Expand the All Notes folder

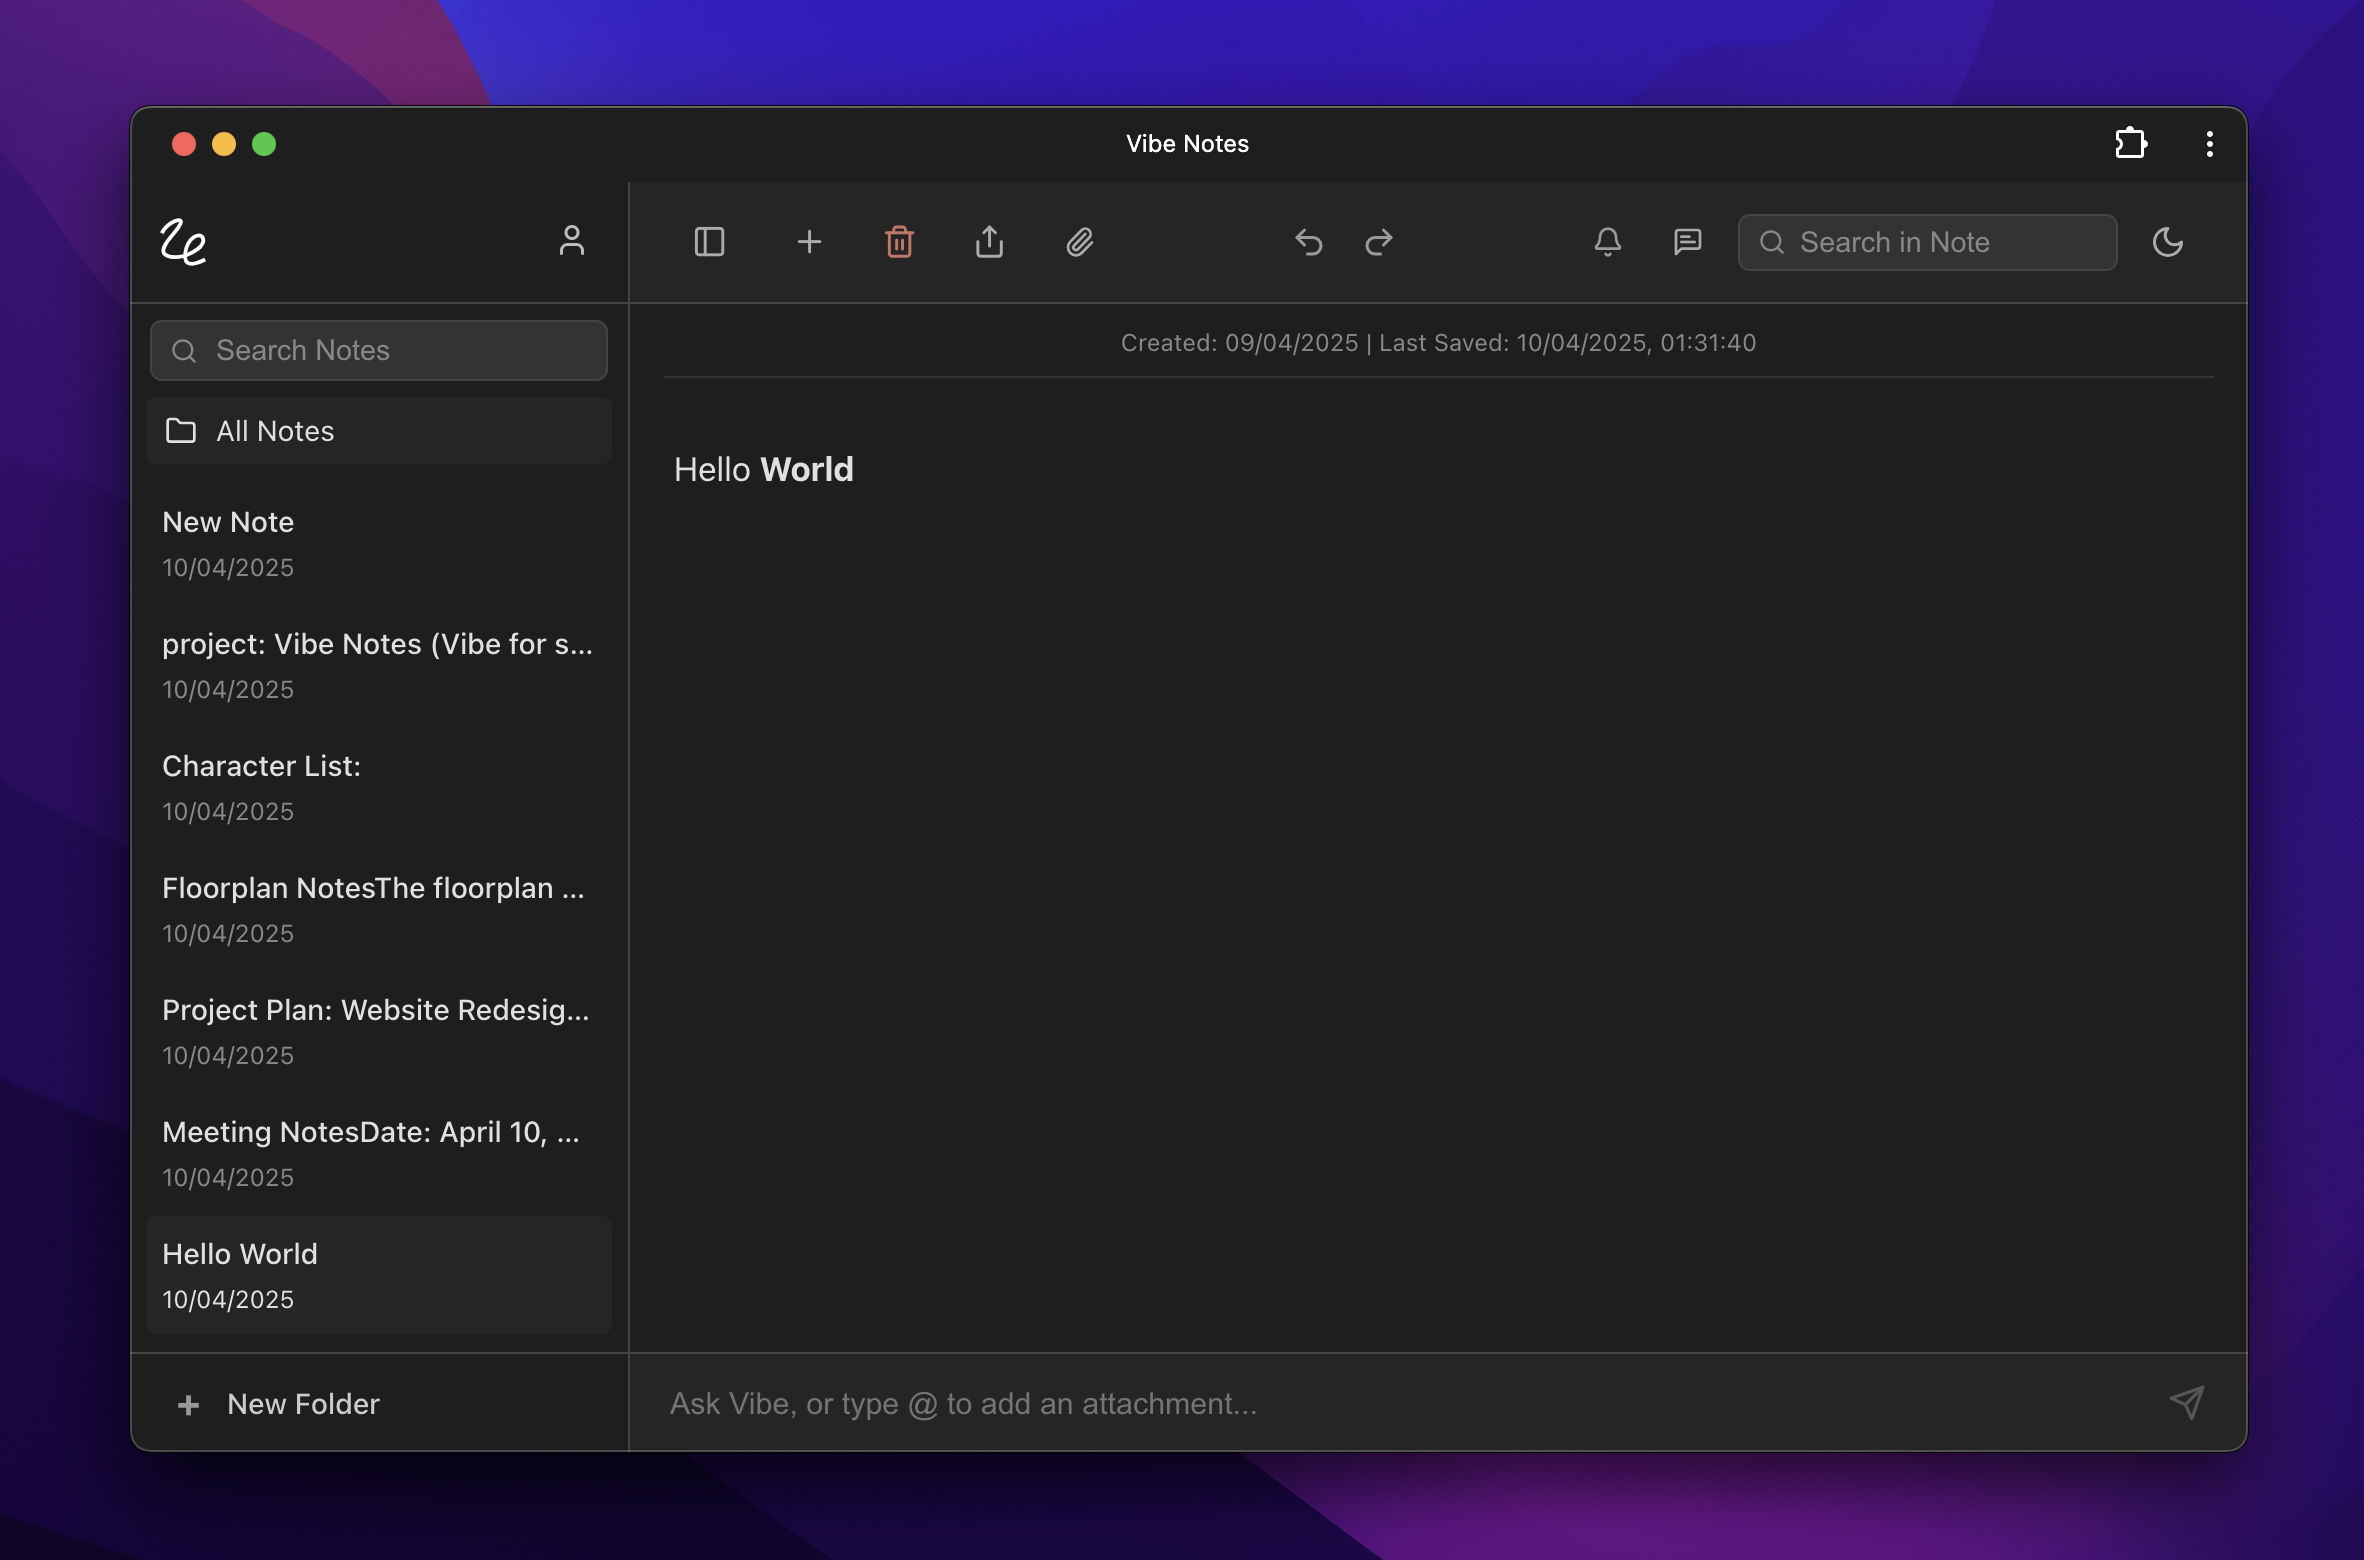(x=378, y=431)
